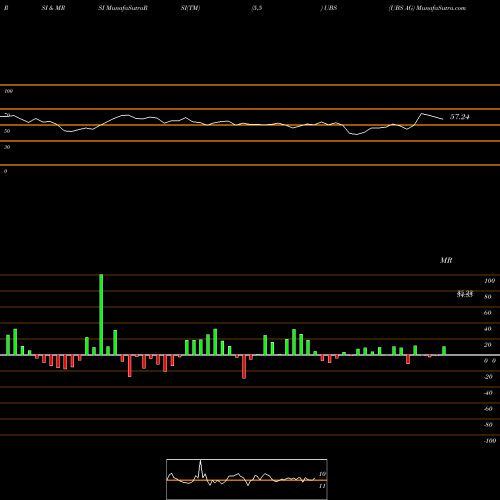Viewport: 500px width, 500px height.
Task: Click the -100 label on MR axis
Action: click(489, 441)
